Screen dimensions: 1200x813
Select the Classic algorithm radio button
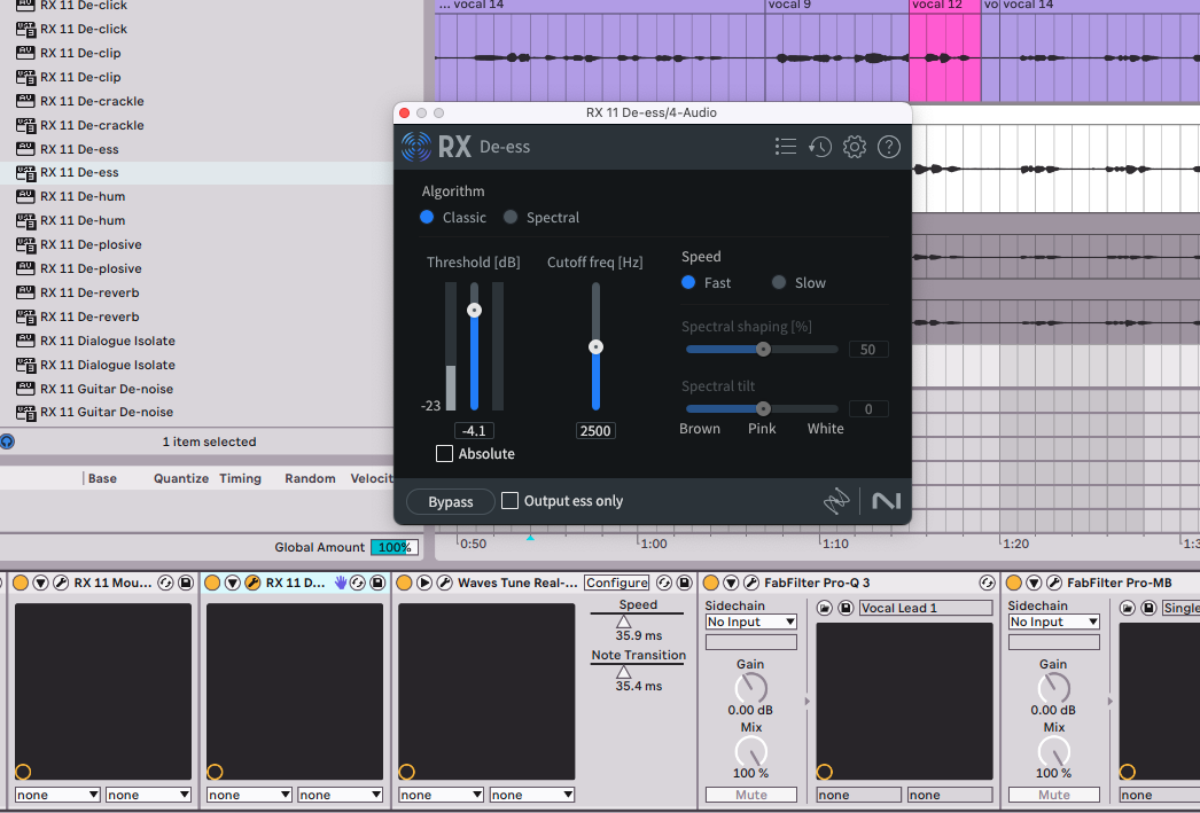click(x=427, y=217)
